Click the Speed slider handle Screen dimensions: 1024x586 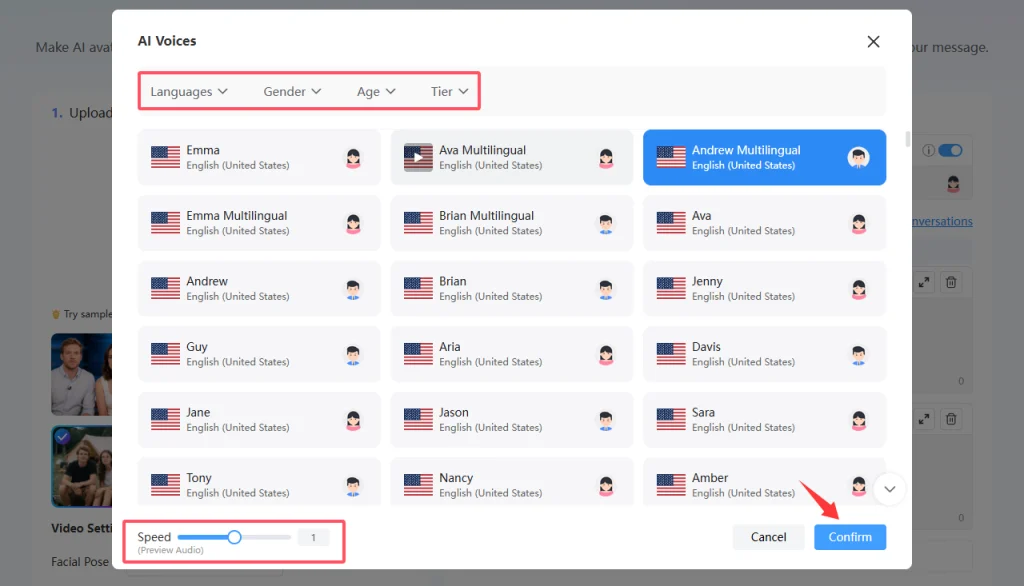pos(234,537)
